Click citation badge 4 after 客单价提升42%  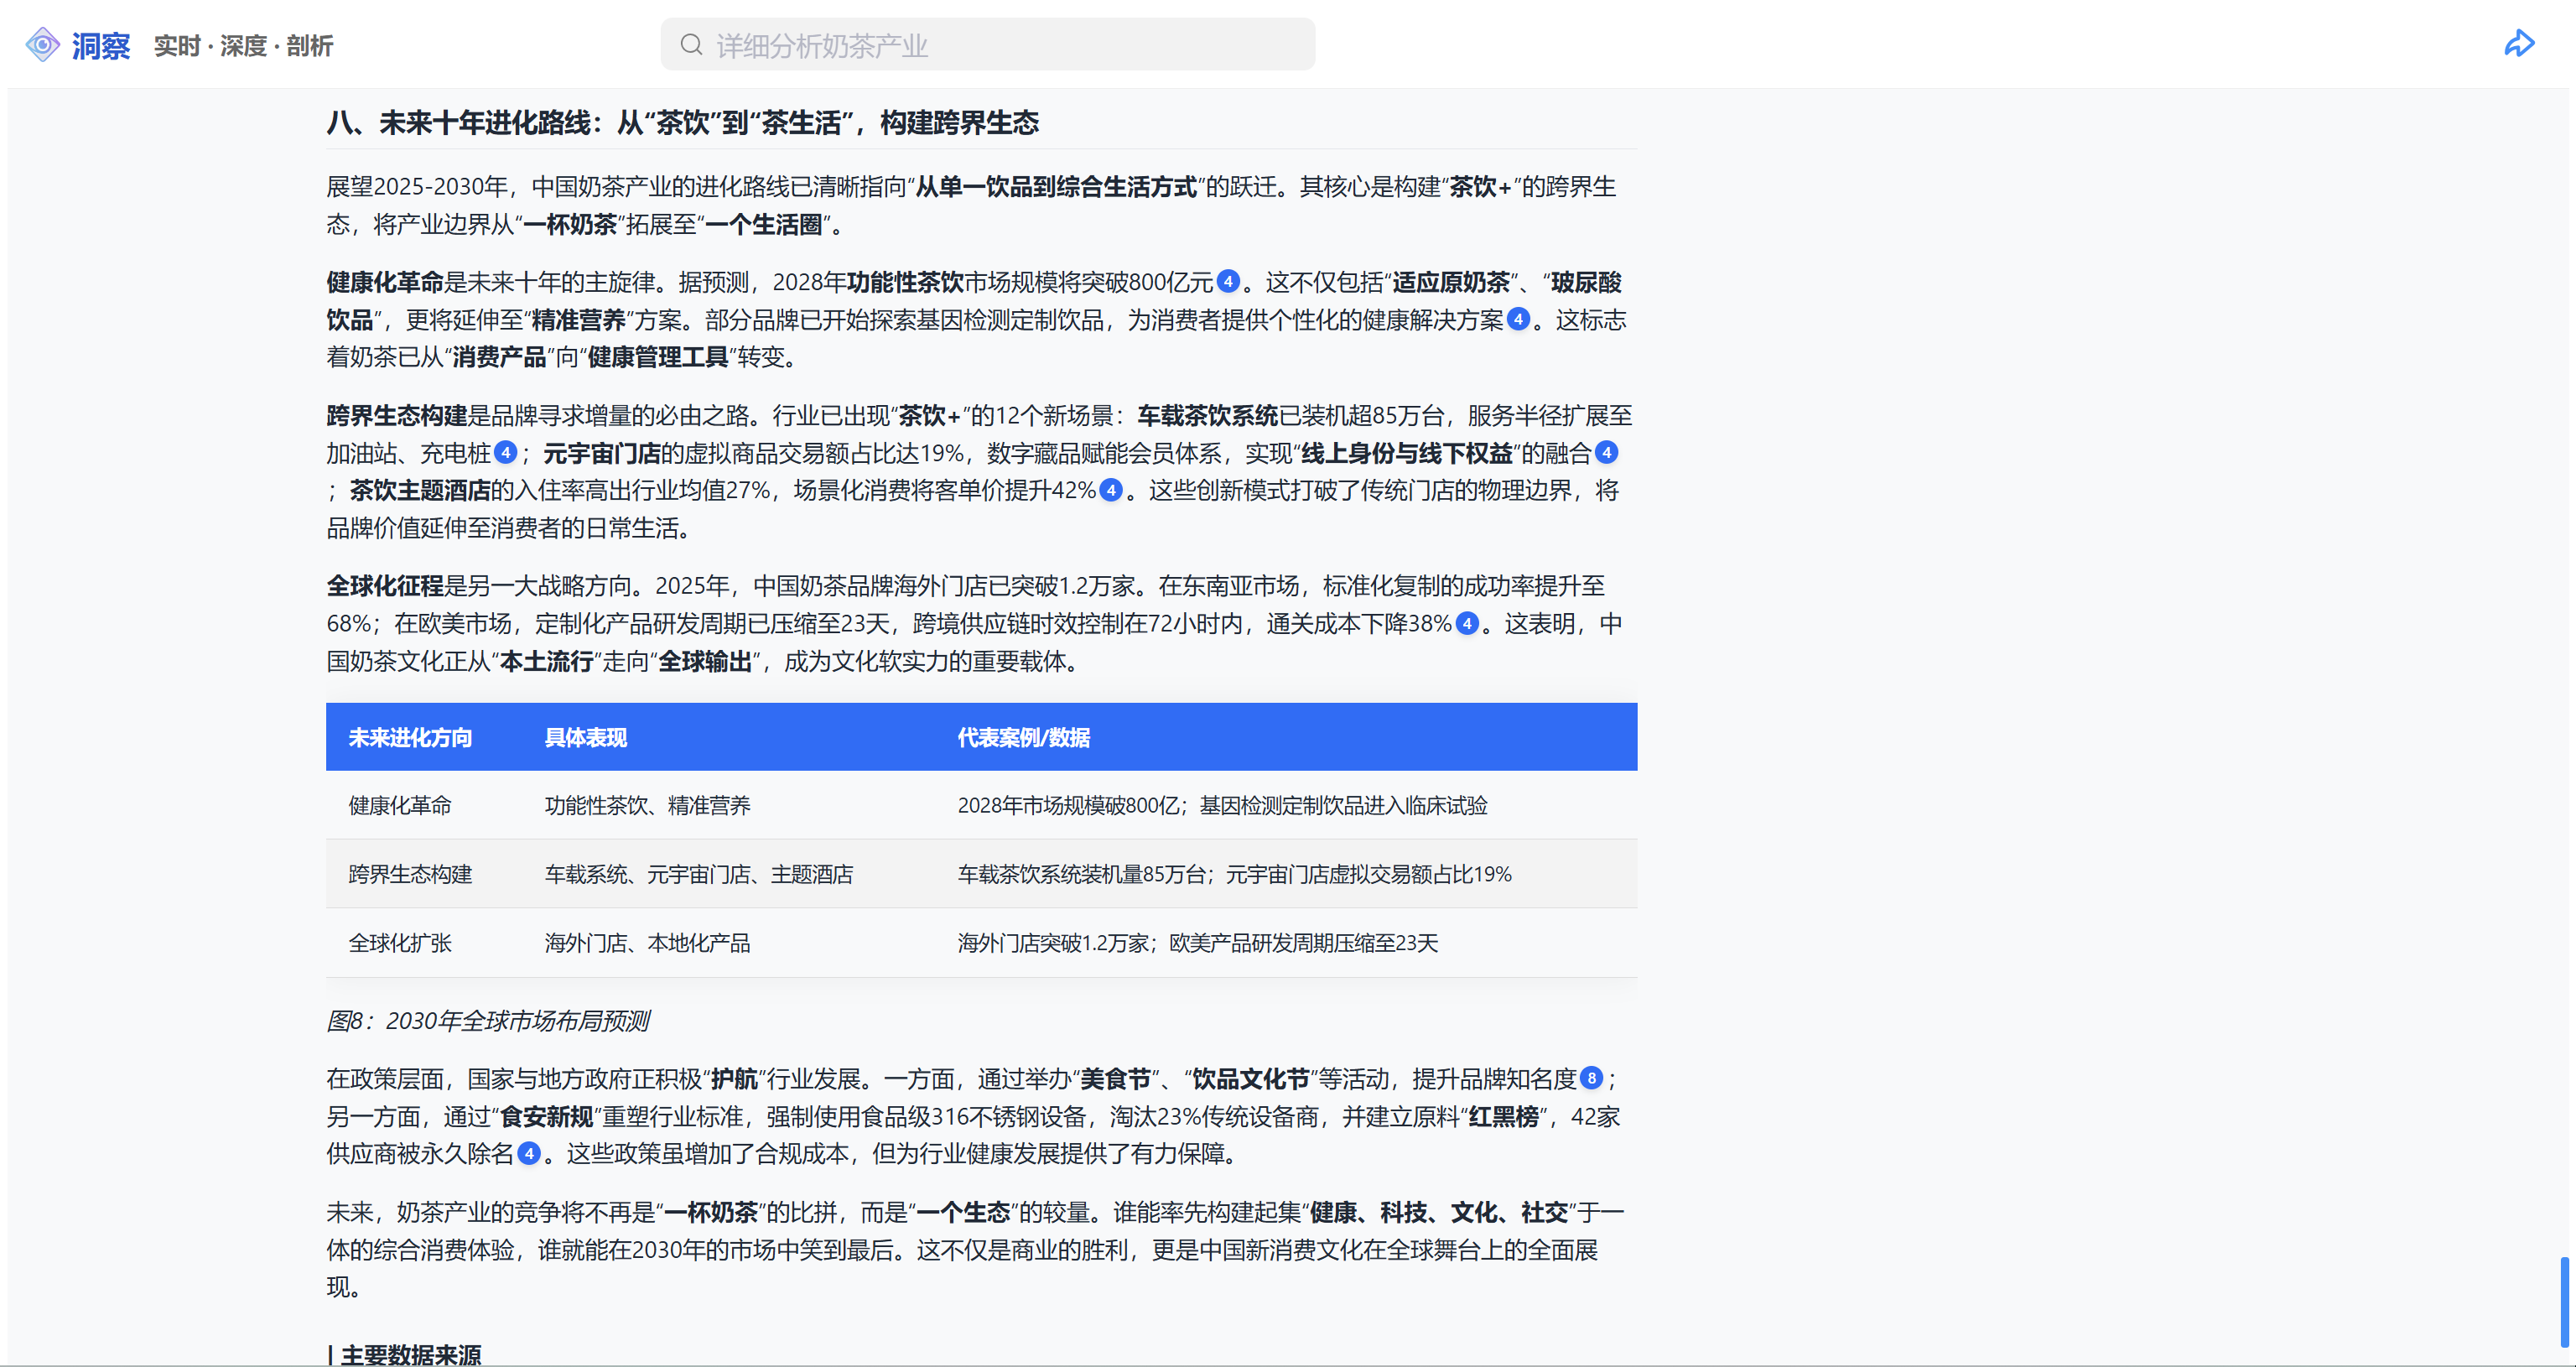[1110, 490]
